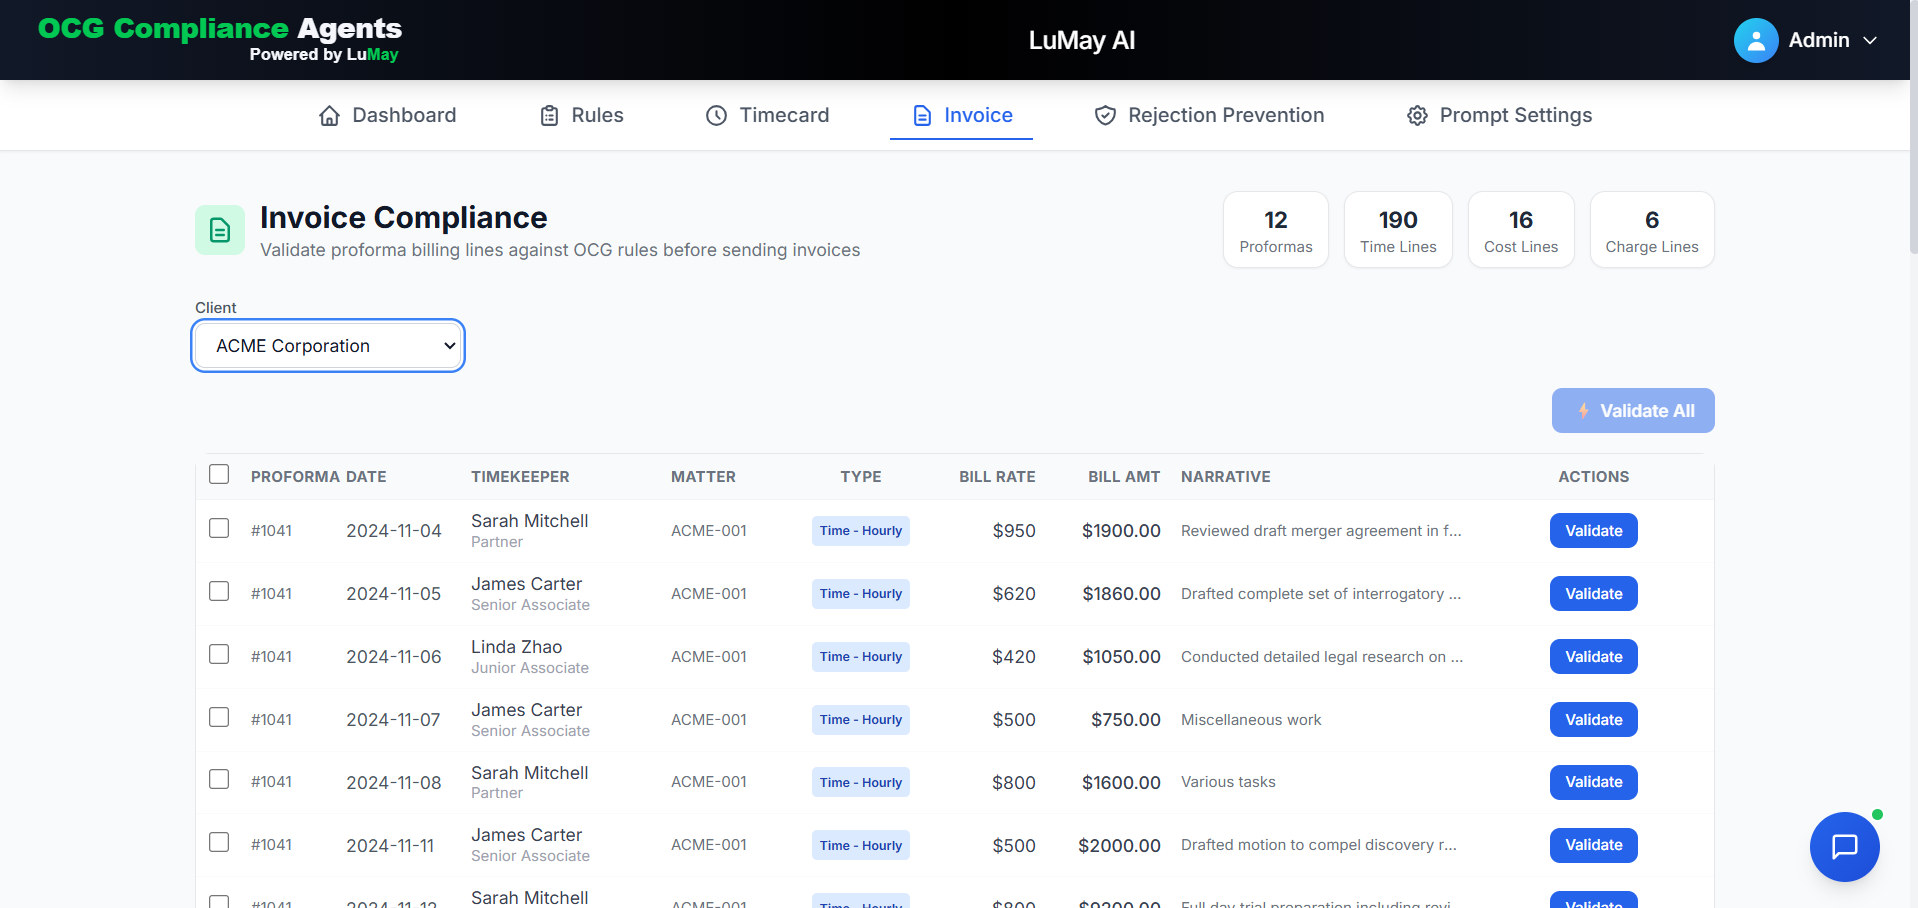Open the Rejection Prevention tab
Image resolution: width=1918 pixels, height=908 pixels.
point(1209,116)
